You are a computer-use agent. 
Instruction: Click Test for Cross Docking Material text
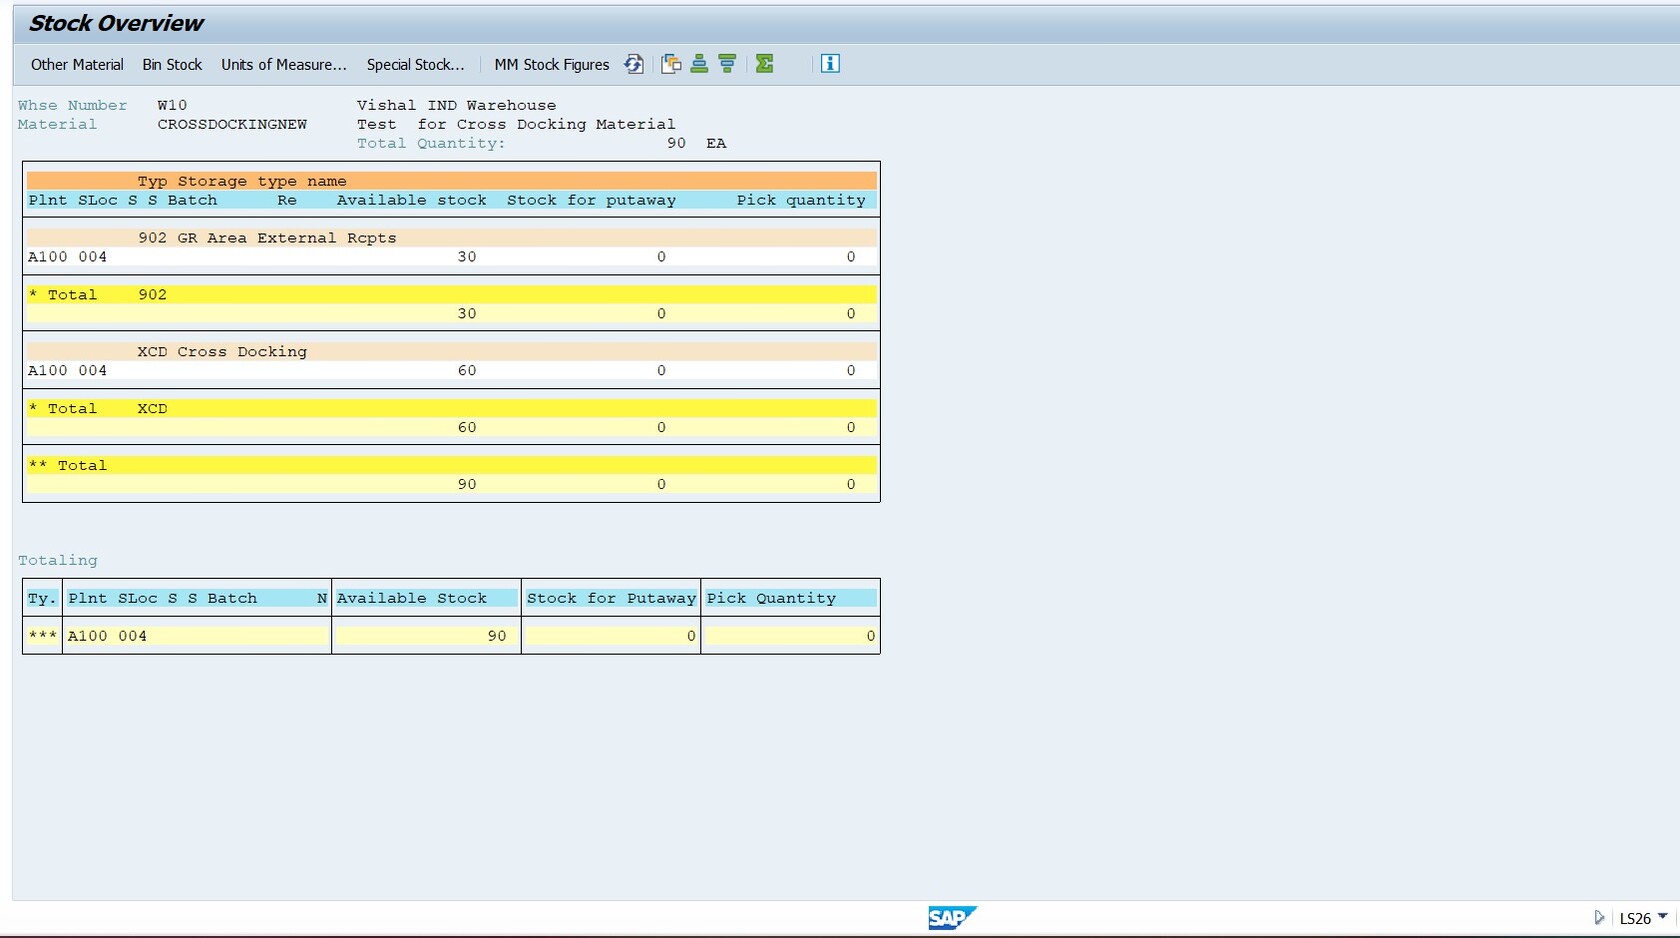[516, 124]
